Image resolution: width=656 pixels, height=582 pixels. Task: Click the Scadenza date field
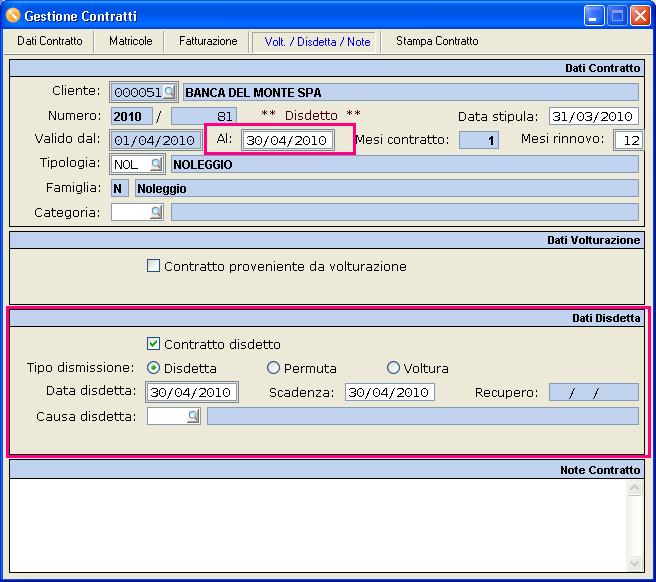[x=390, y=392]
